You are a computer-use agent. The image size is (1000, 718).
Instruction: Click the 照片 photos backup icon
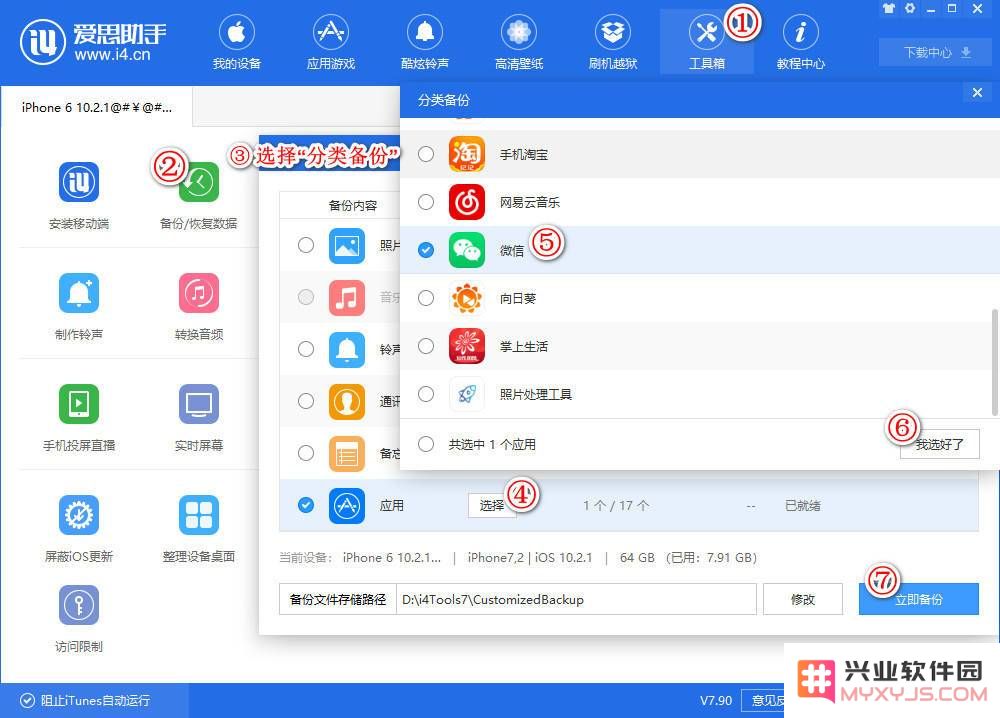346,245
